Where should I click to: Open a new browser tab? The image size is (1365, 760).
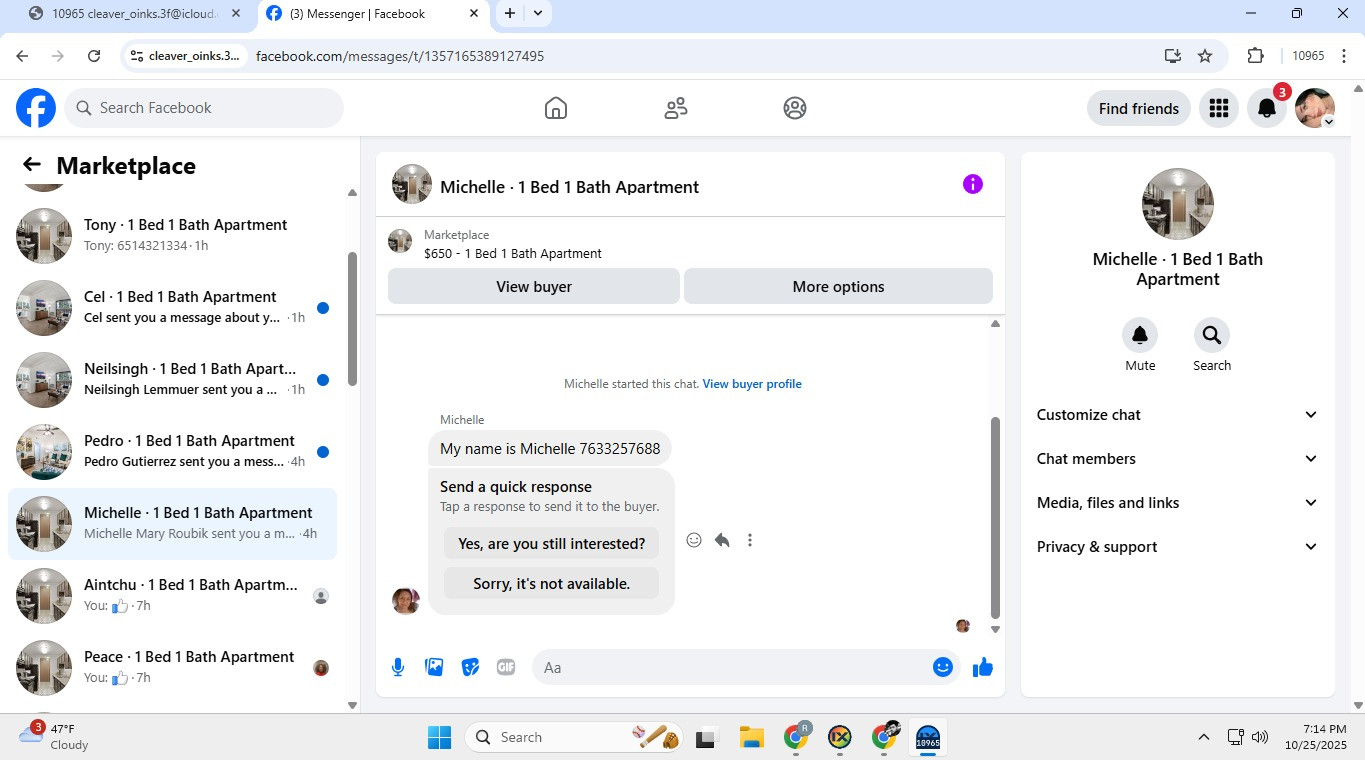[x=510, y=13]
